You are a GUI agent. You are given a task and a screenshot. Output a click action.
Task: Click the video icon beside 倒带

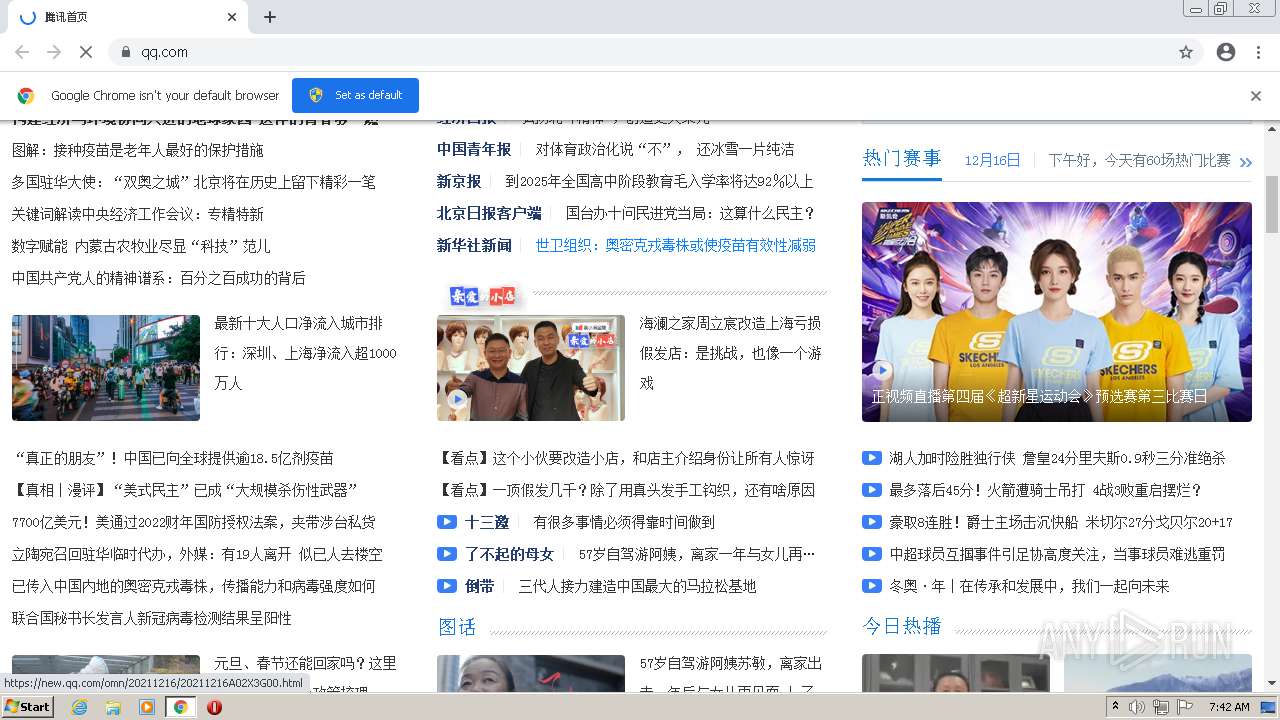pos(447,586)
